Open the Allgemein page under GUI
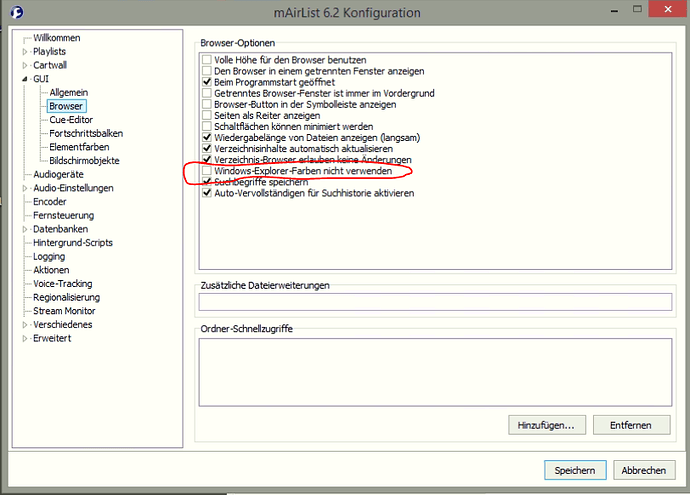Screen dimensions: 690x495 coord(69,92)
